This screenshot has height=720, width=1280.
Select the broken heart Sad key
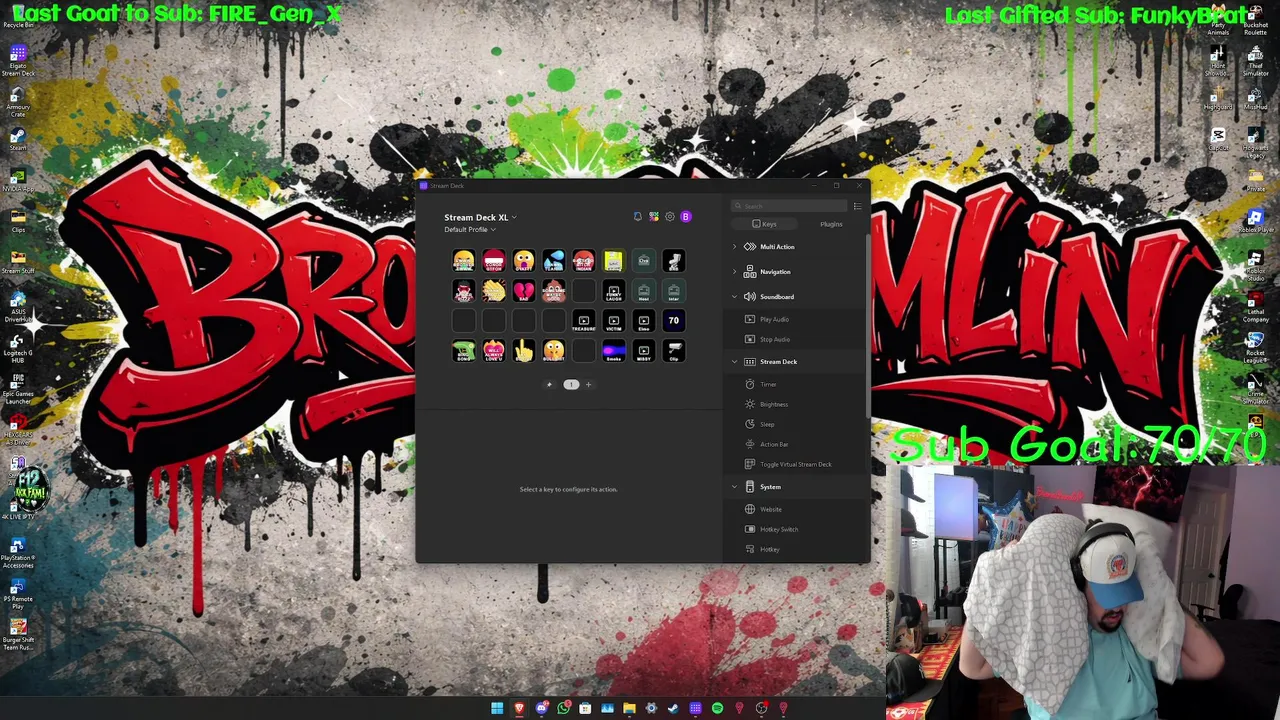pyautogui.click(x=524, y=291)
